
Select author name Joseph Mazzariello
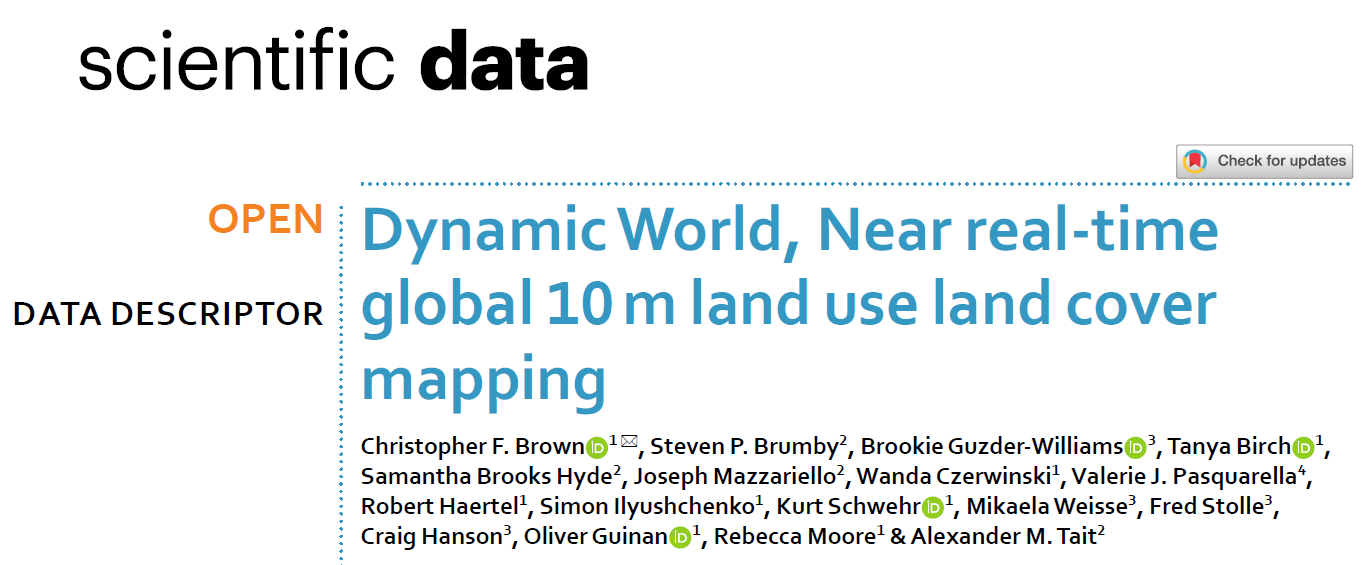tap(735, 477)
